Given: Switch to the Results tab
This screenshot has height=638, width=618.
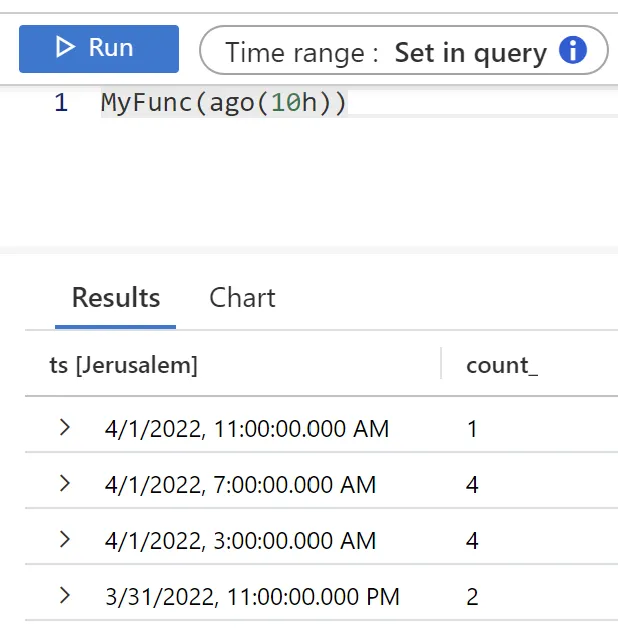Looking at the screenshot, I should point(116,298).
